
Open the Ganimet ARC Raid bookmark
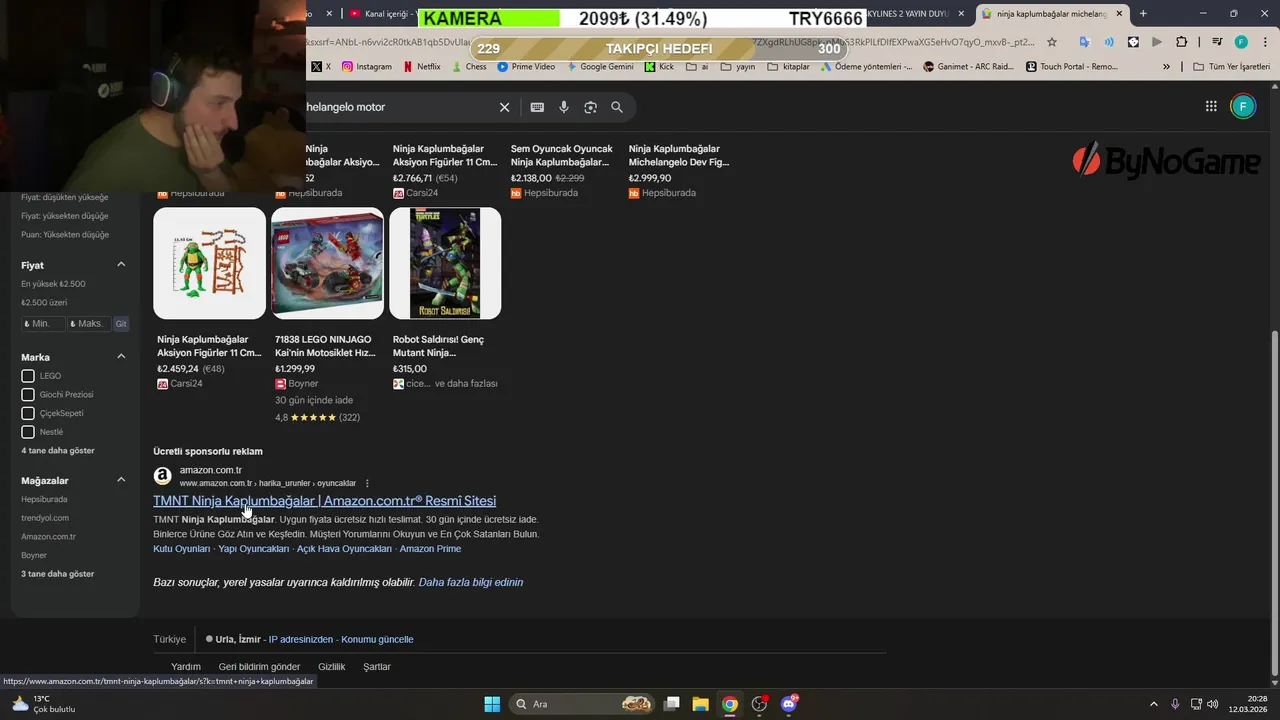tap(969, 67)
